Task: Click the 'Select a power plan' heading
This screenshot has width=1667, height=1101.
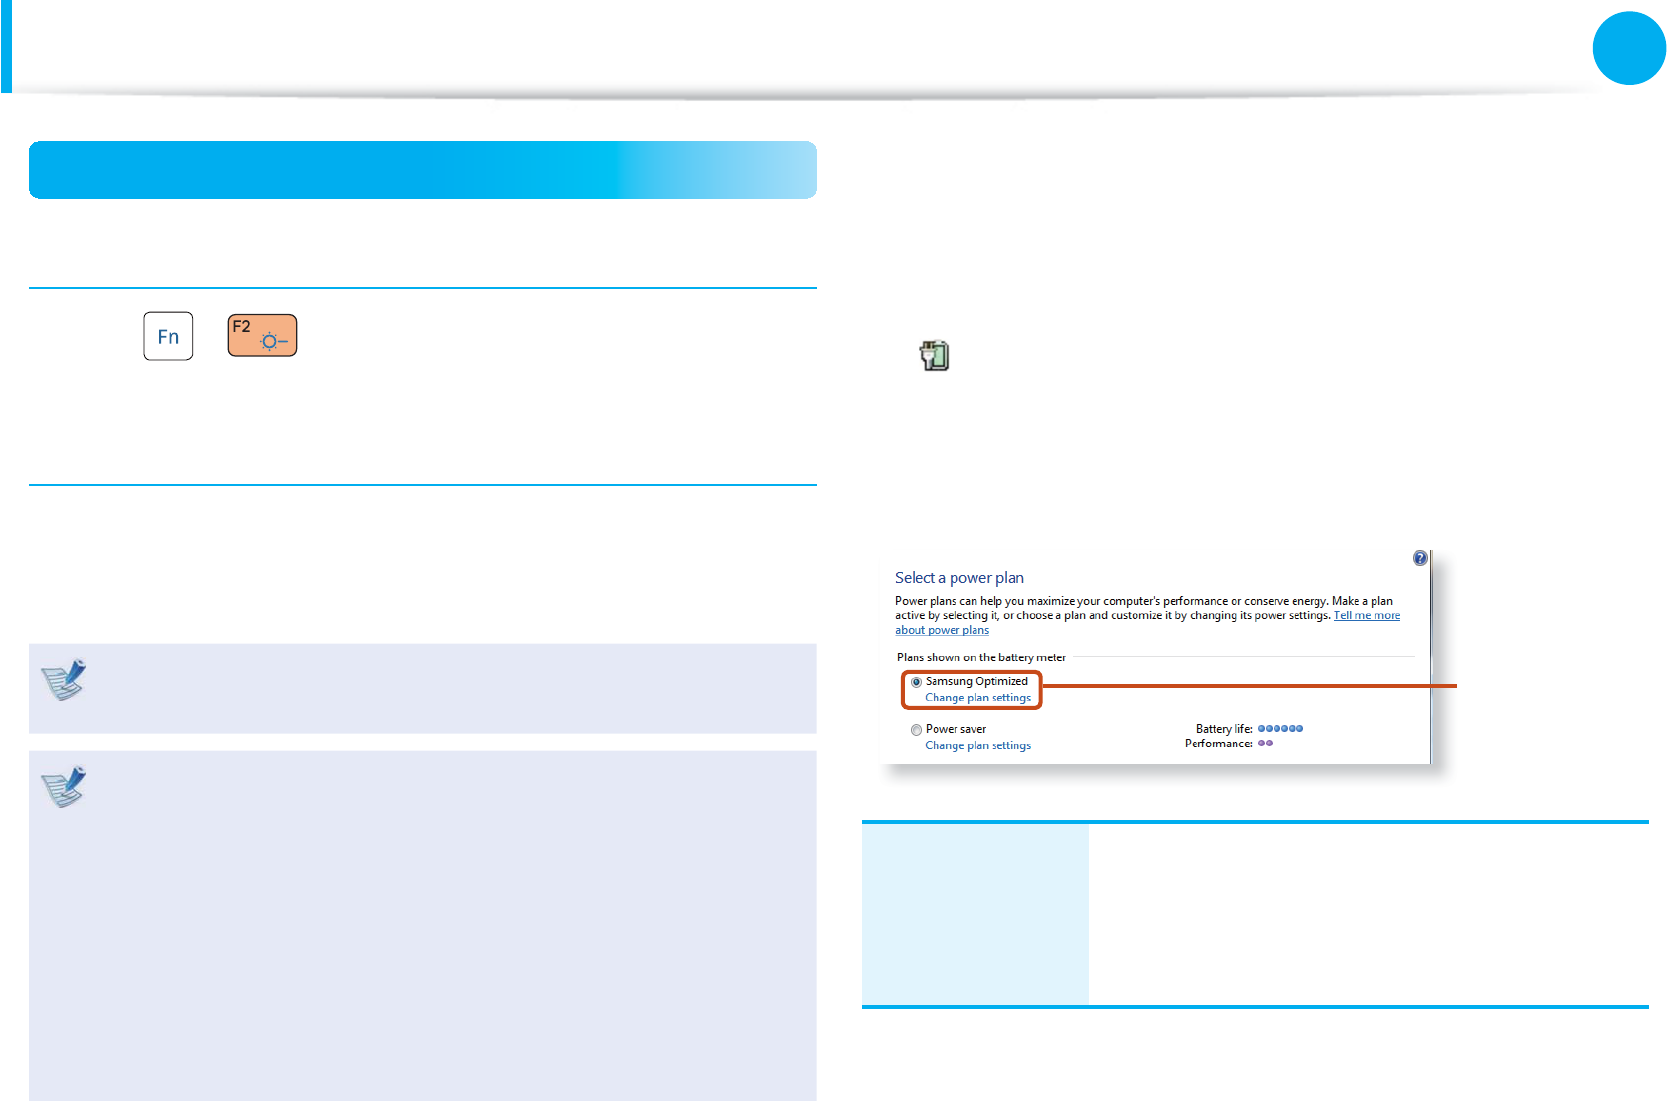Action: 959,578
